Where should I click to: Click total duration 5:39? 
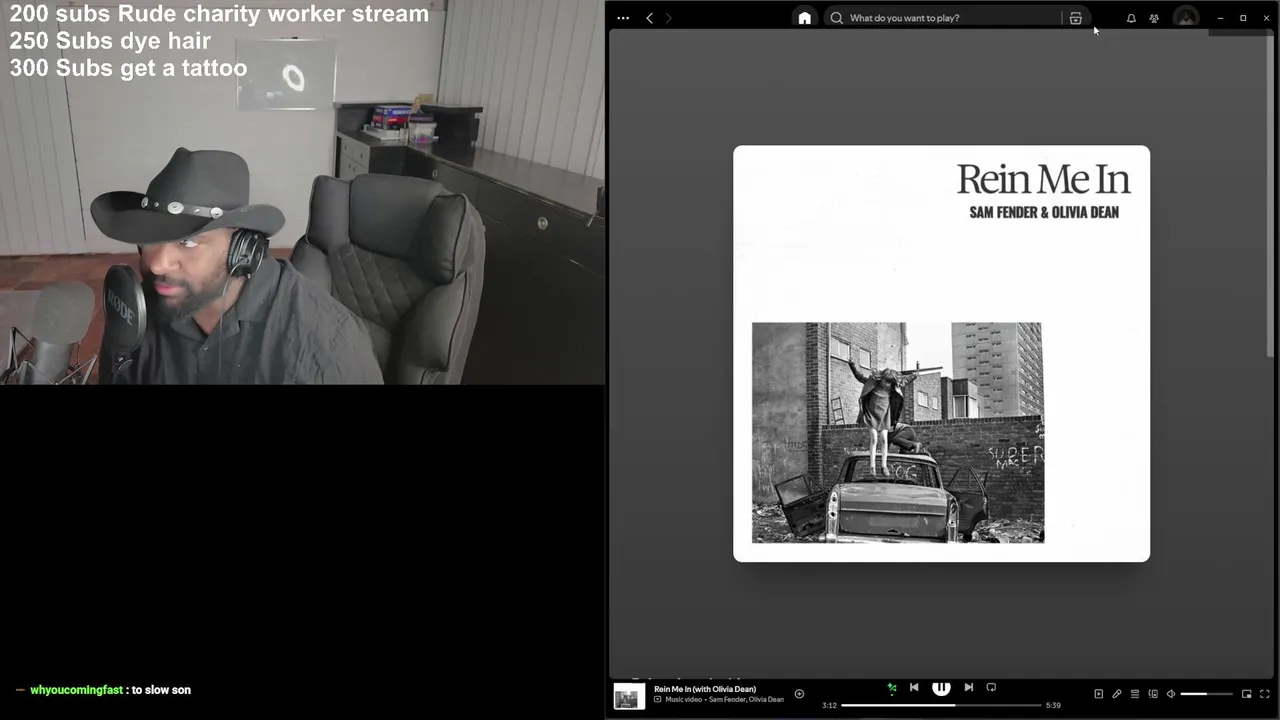point(1053,705)
